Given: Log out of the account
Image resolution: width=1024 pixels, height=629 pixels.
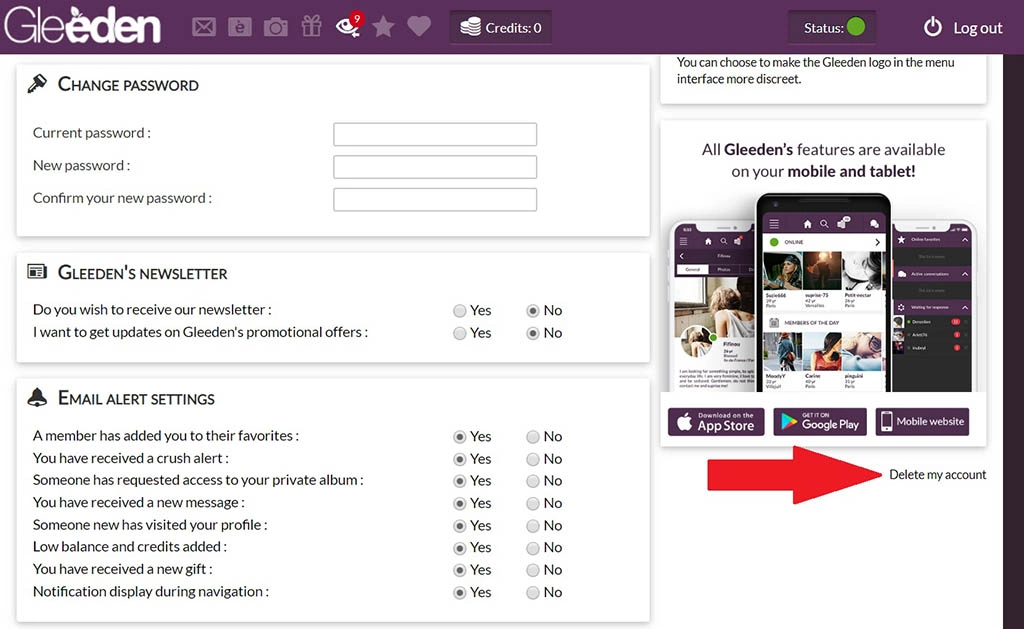Looking at the screenshot, I should point(962,28).
